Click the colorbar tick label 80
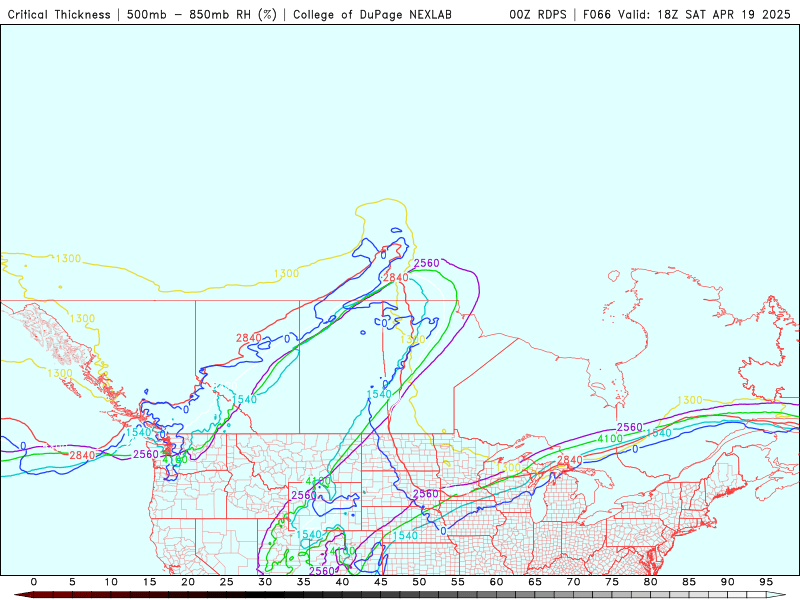The height and width of the screenshot is (600, 800). pyautogui.click(x=651, y=582)
